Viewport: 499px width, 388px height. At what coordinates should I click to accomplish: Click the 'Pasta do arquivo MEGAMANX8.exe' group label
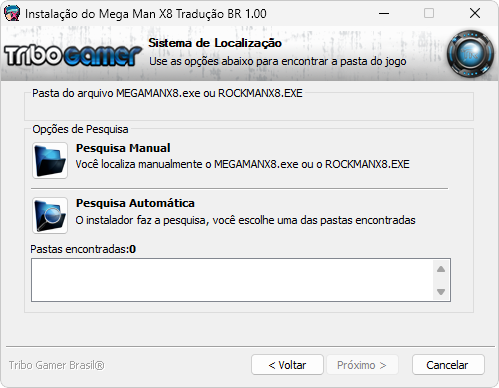click(x=167, y=93)
